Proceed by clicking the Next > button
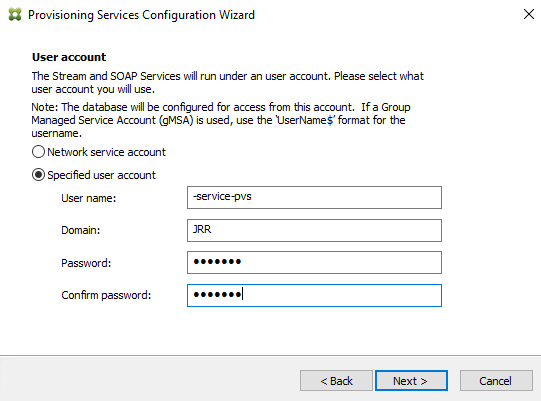 tap(411, 381)
